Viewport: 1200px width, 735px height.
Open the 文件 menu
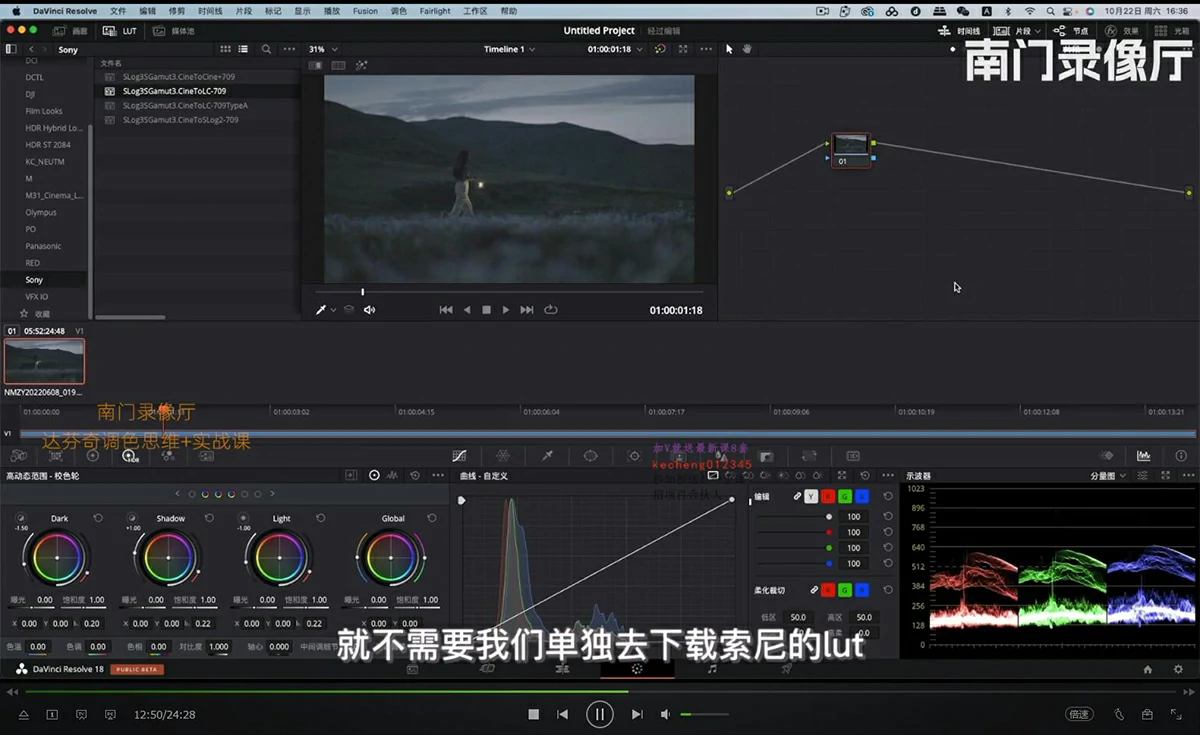coord(118,11)
